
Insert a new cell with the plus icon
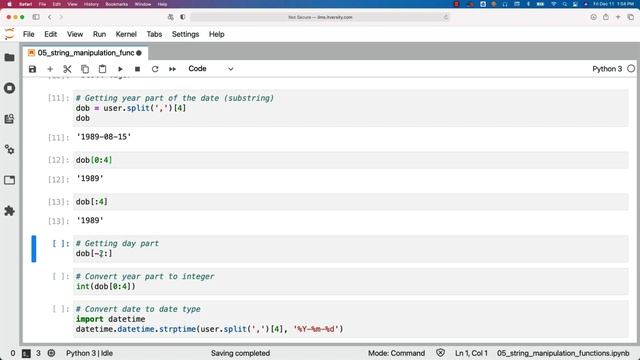[50, 69]
